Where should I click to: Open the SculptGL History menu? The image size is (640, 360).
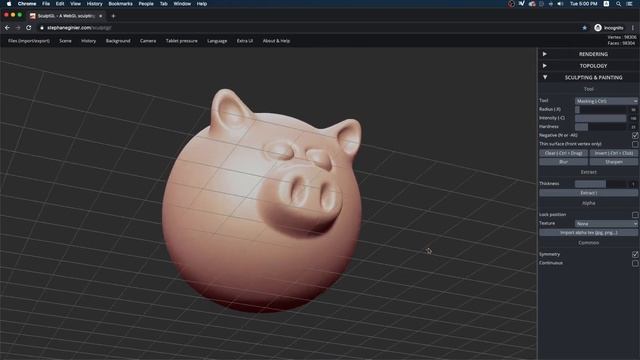88,41
